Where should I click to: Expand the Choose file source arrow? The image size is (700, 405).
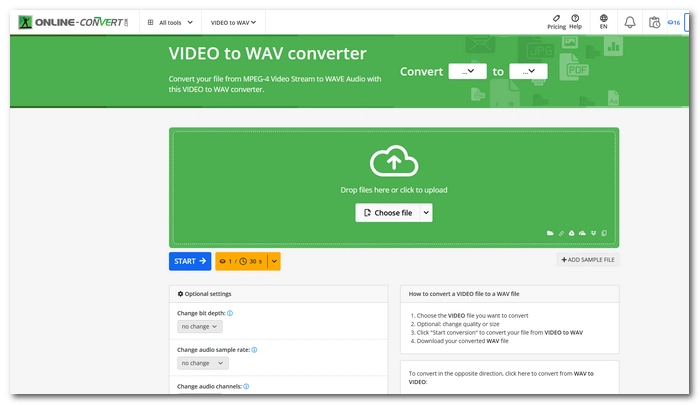point(426,213)
